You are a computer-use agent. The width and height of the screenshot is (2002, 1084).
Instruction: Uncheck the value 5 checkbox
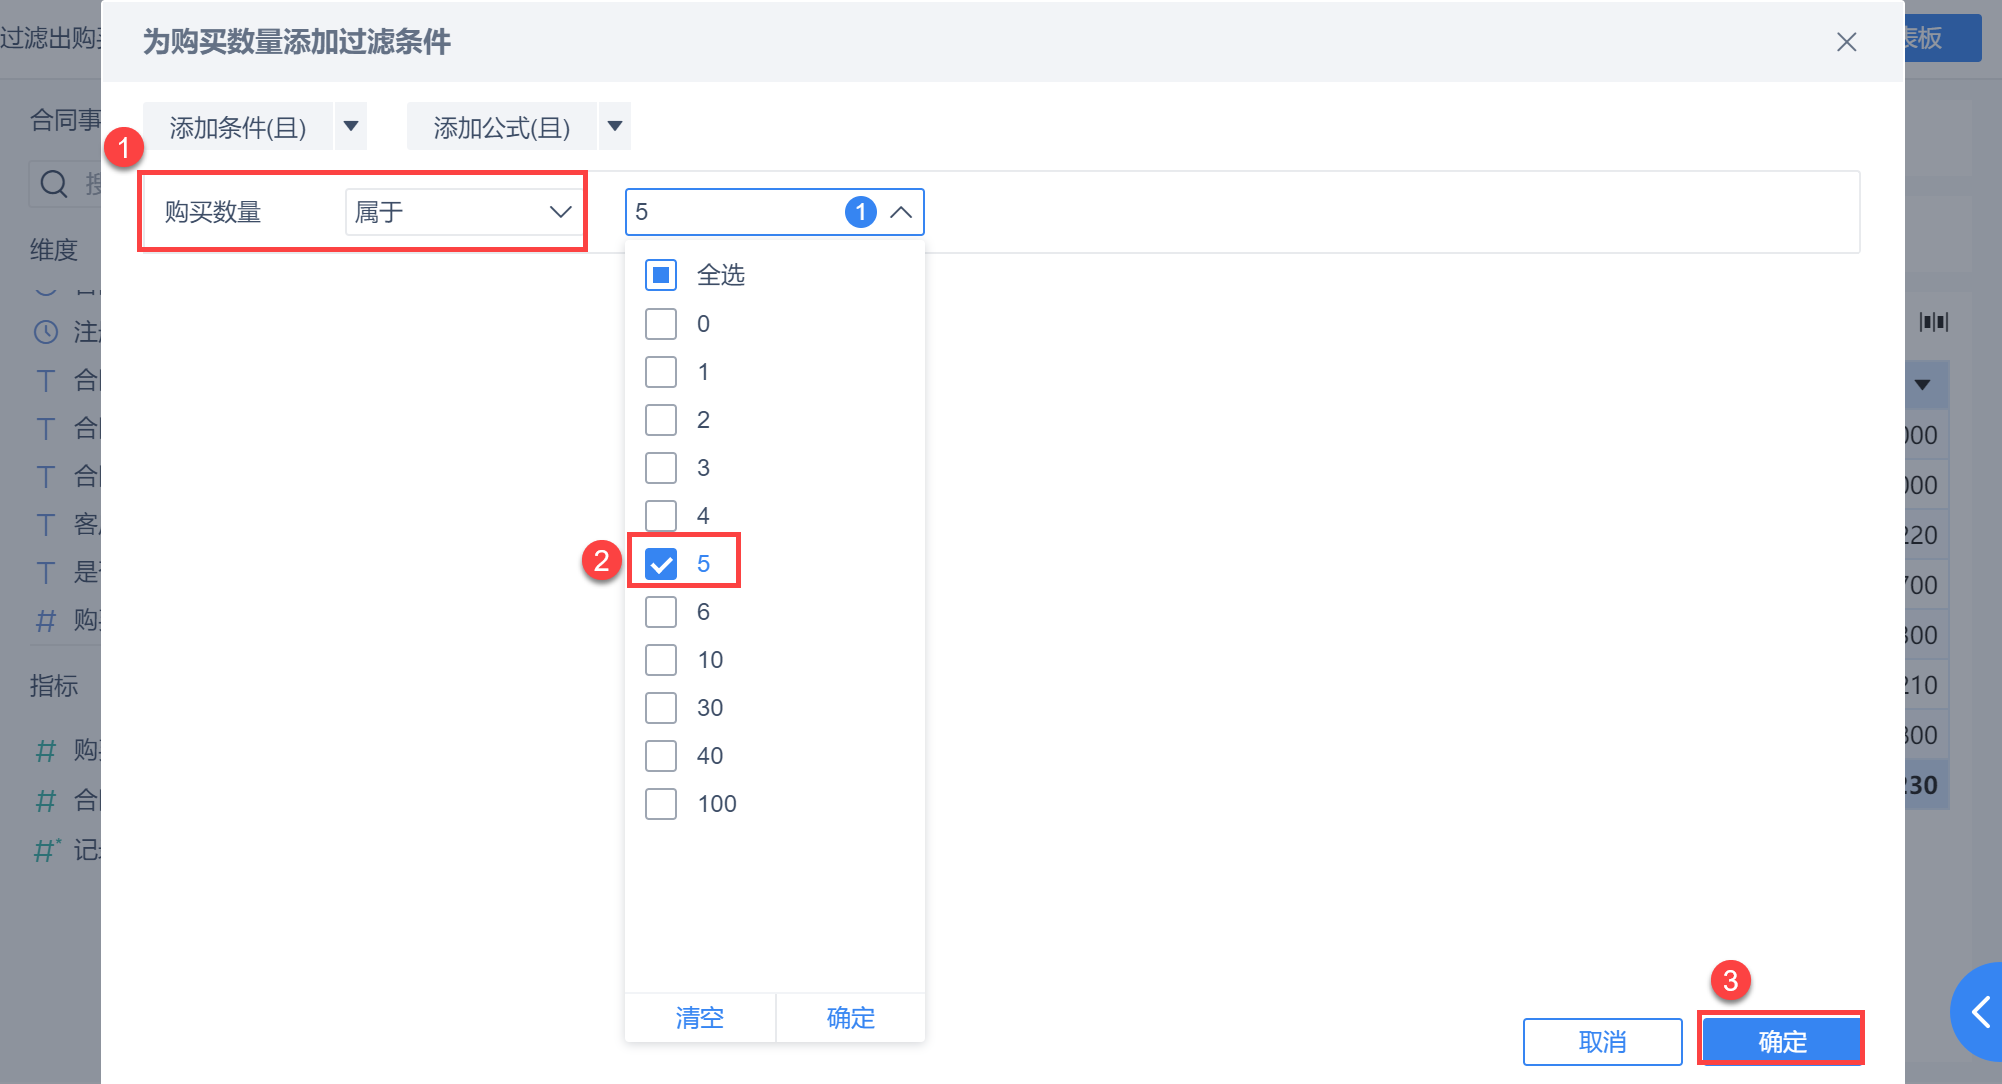point(661,564)
